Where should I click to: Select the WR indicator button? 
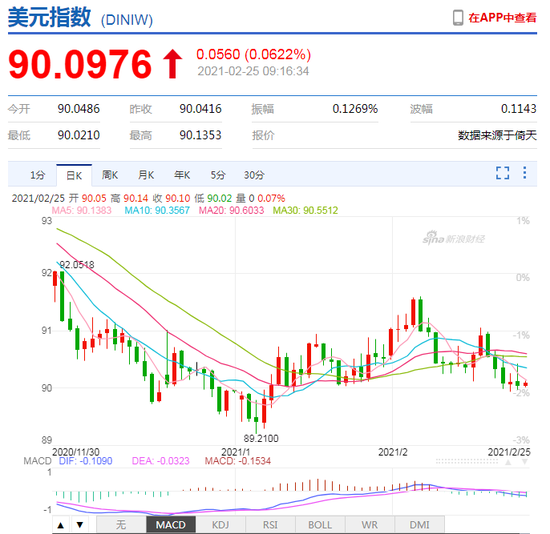370,525
